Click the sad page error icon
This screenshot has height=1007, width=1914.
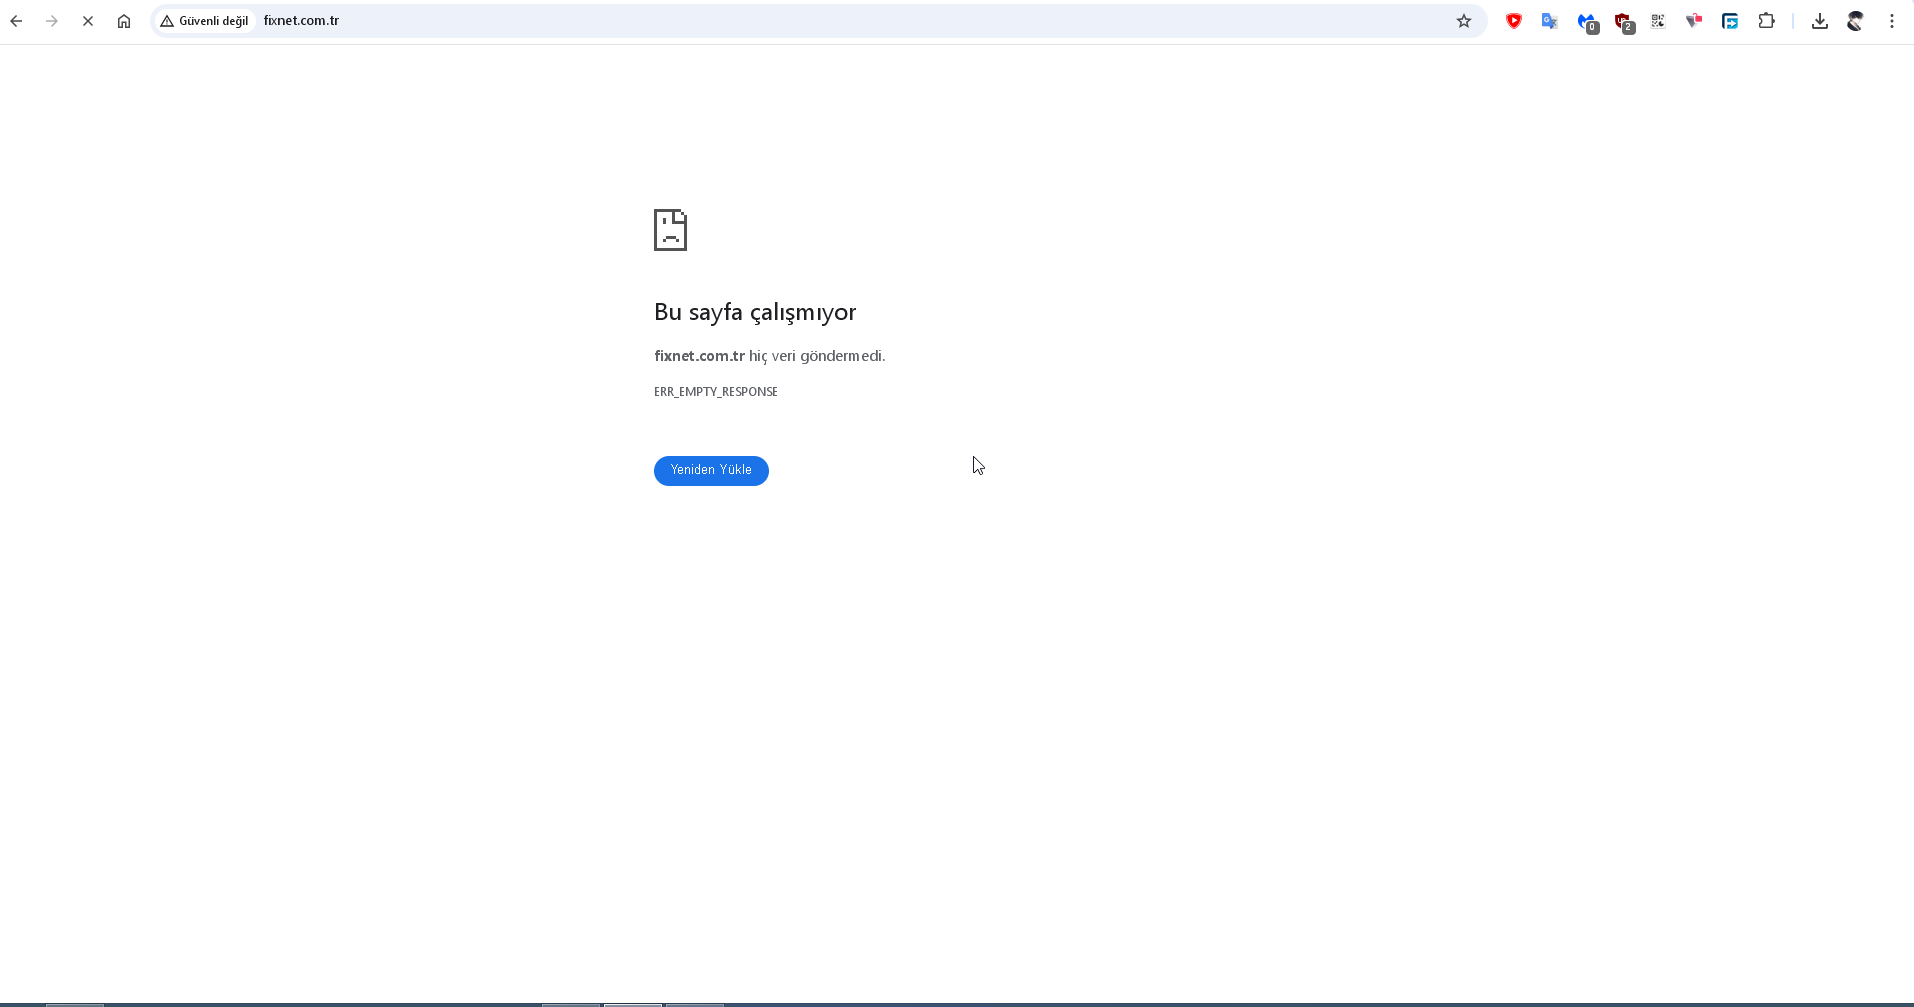pyautogui.click(x=670, y=230)
